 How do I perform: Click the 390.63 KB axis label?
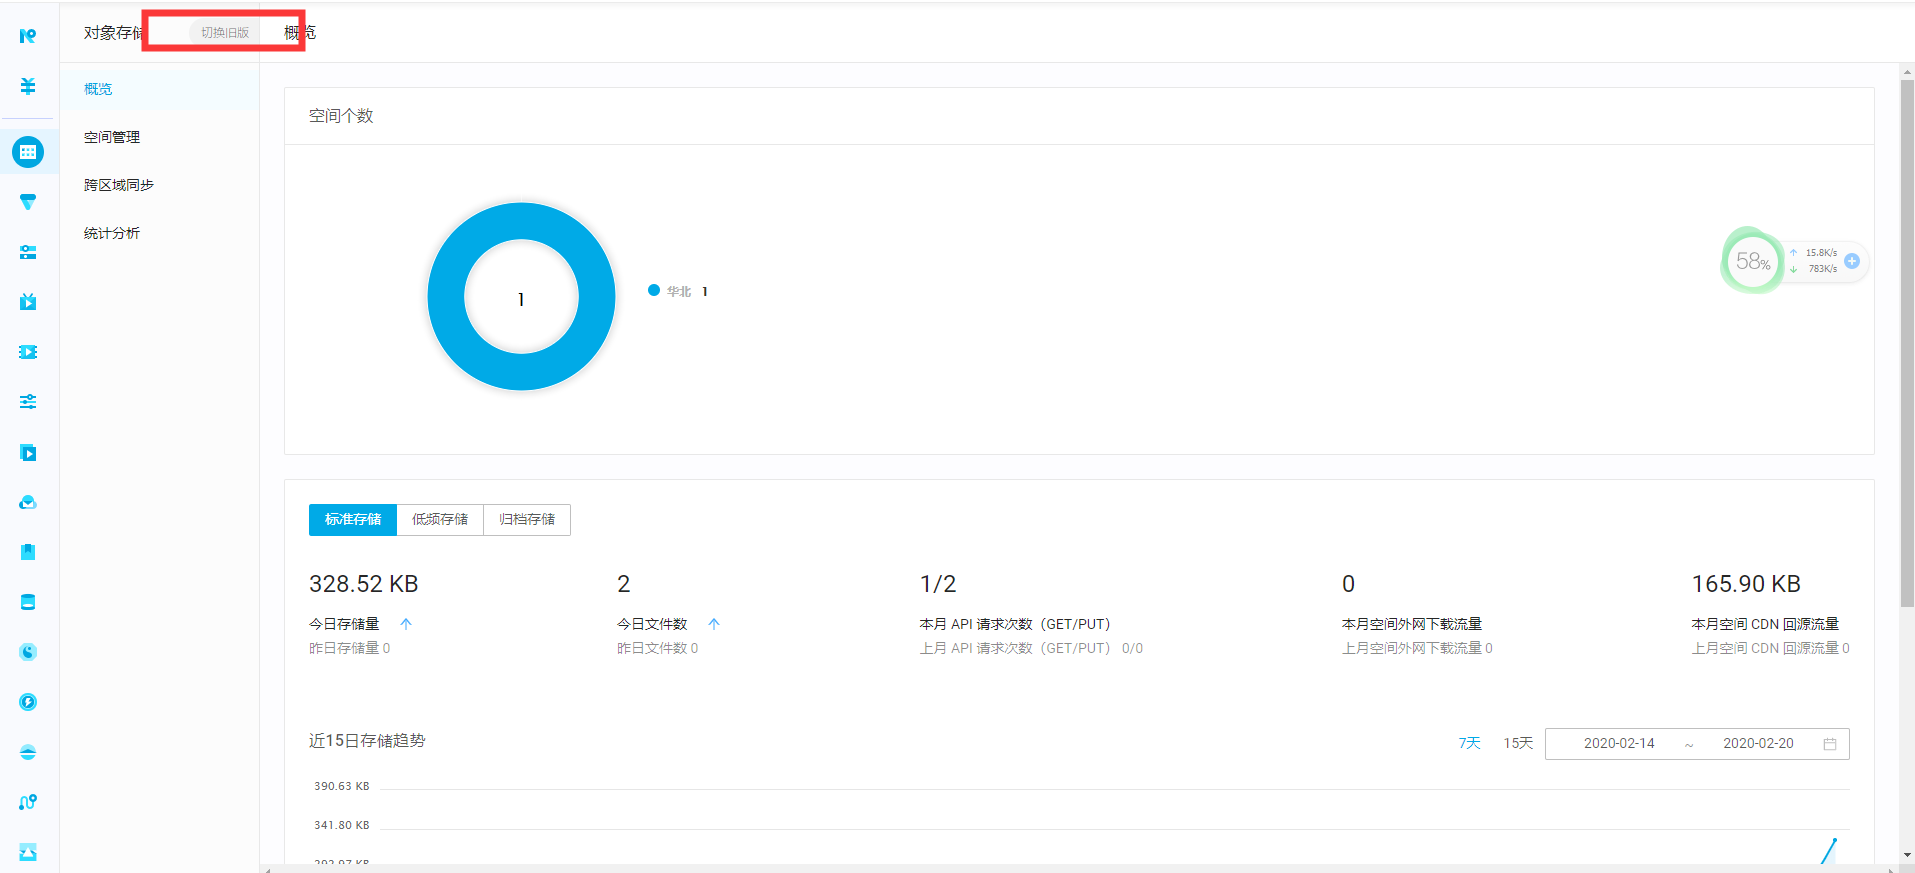click(x=342, y=786)
